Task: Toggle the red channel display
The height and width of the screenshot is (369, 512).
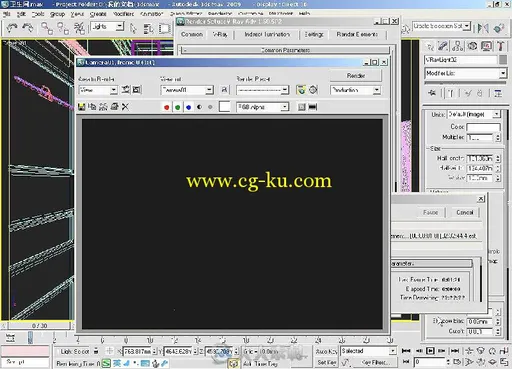Action: 167,107
